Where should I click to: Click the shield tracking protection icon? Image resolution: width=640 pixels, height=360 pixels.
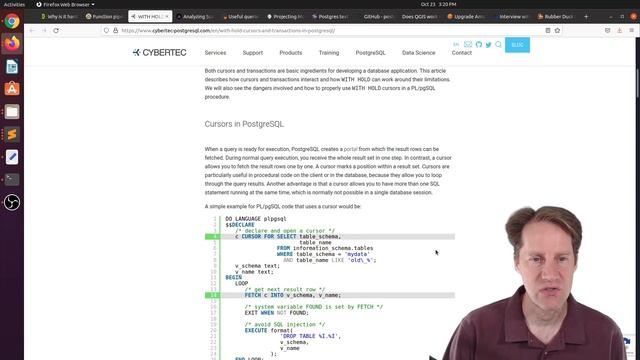(106, 31)
